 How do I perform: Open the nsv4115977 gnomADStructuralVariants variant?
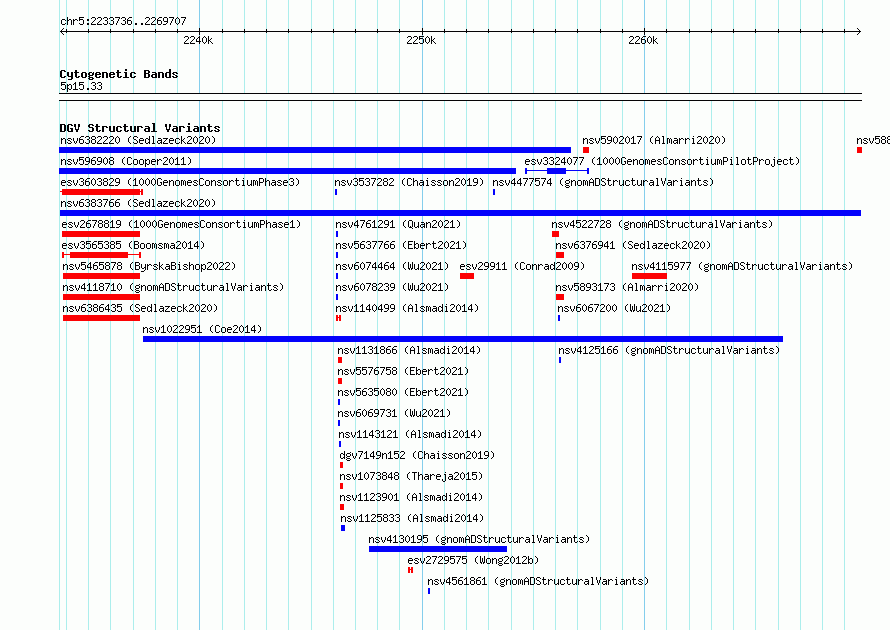pos(742,266)
